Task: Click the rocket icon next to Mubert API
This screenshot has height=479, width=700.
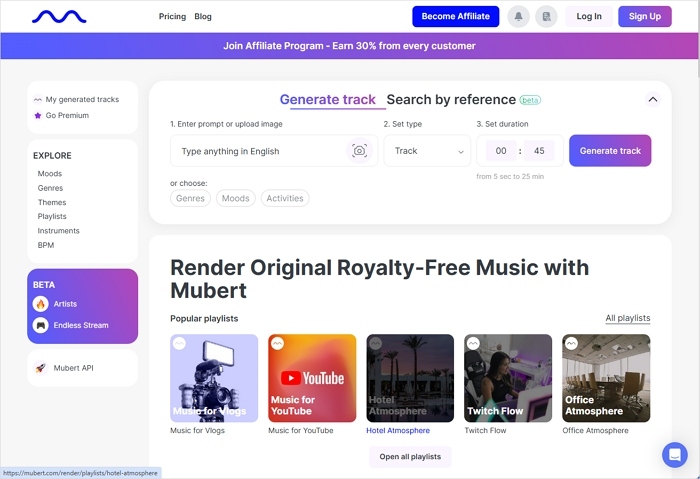Action: (x=41, y=368)
